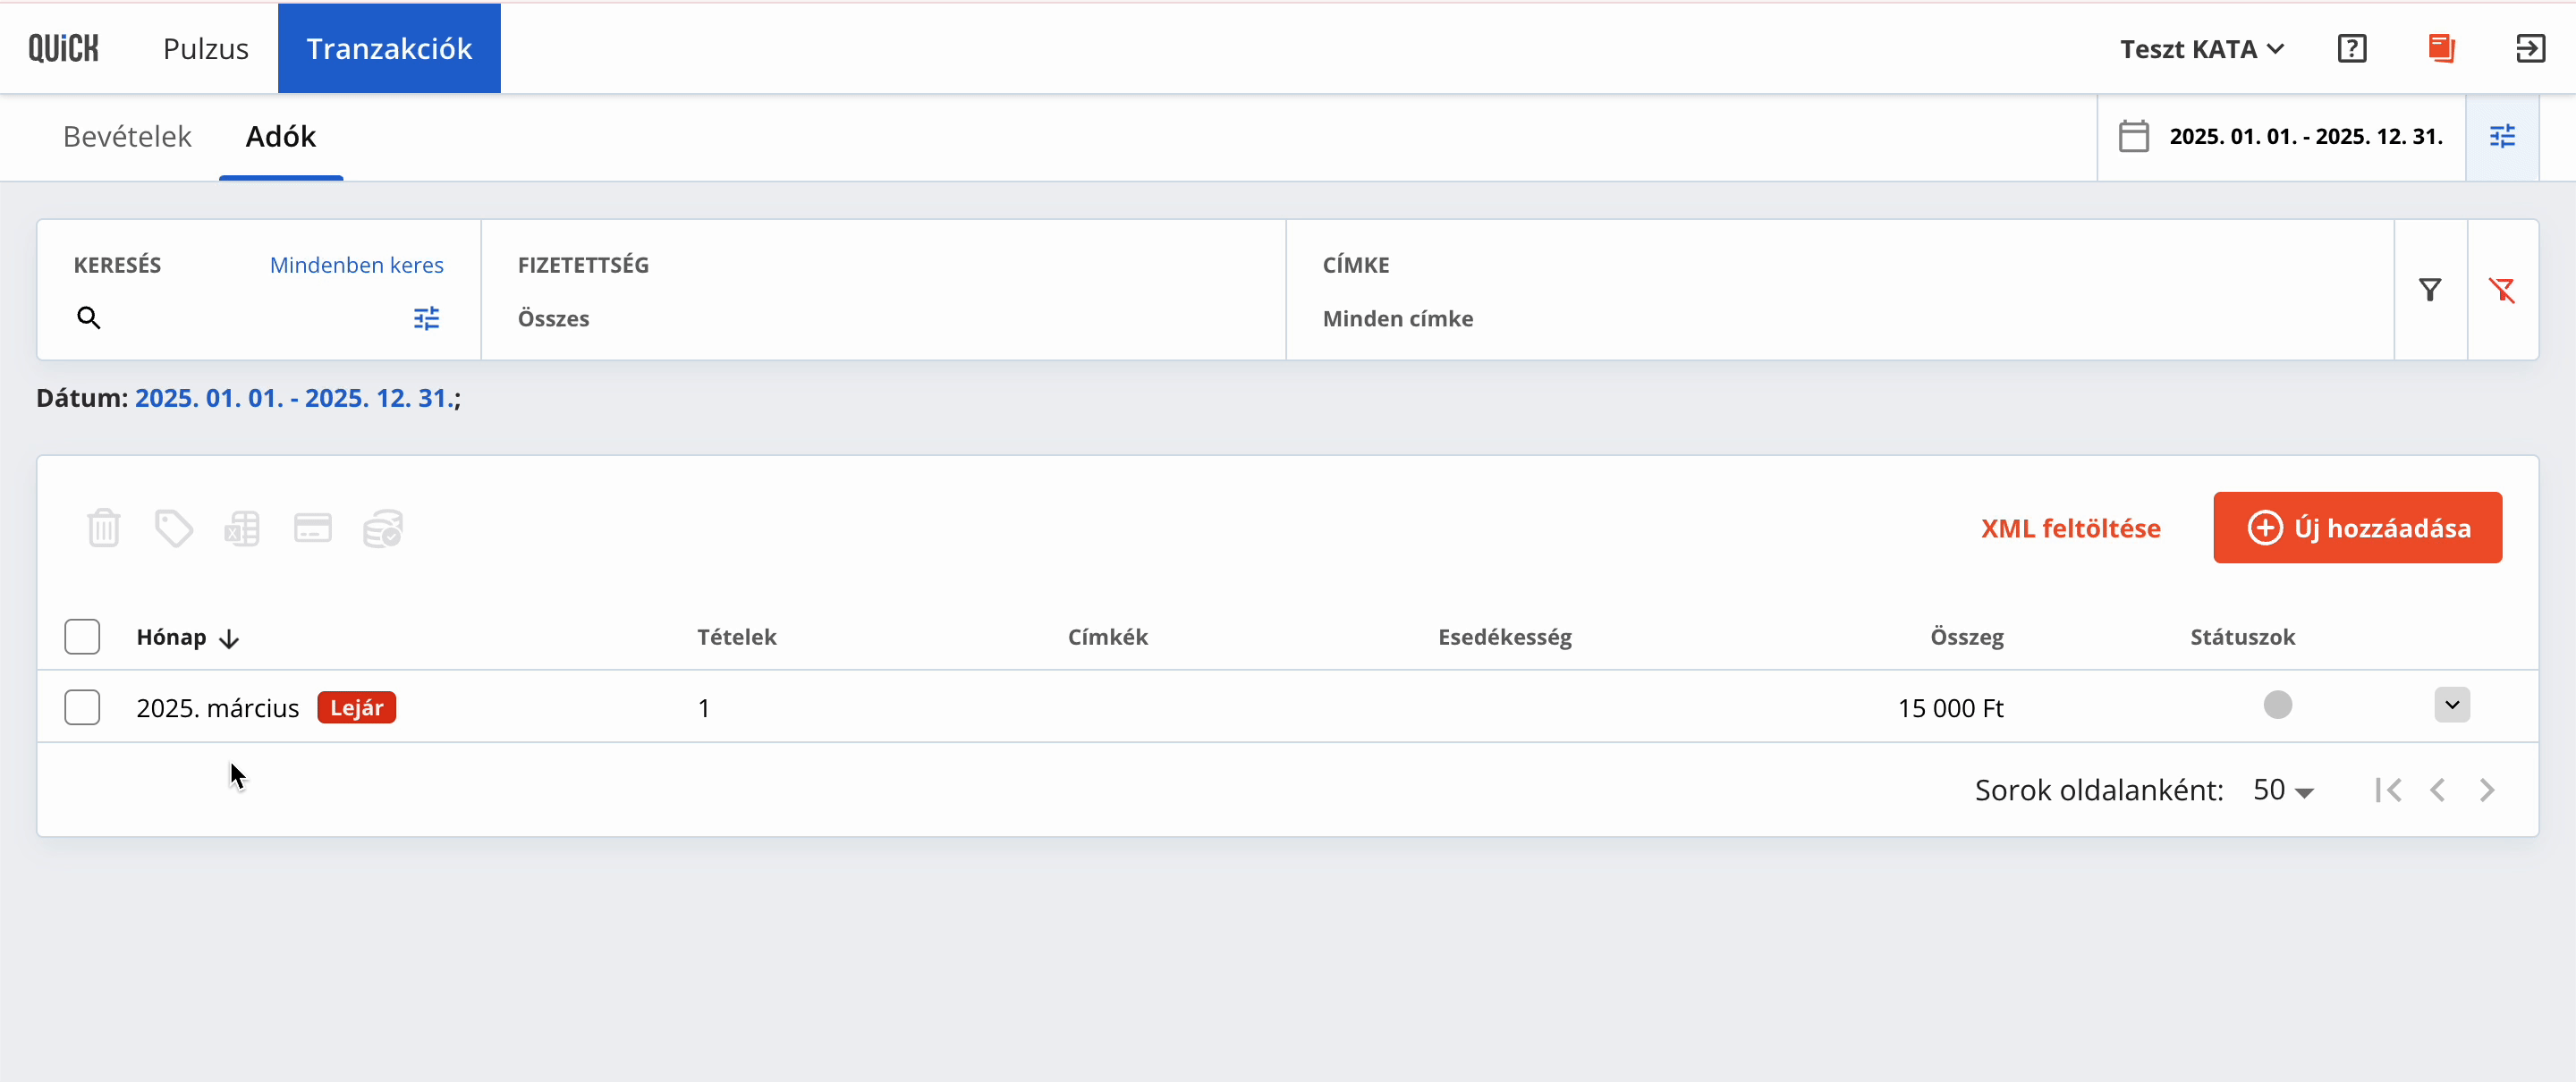This screenshot has height=1082, width=2576.
Task: Click the Címkék column header
Action: [x=1107, y=637]
